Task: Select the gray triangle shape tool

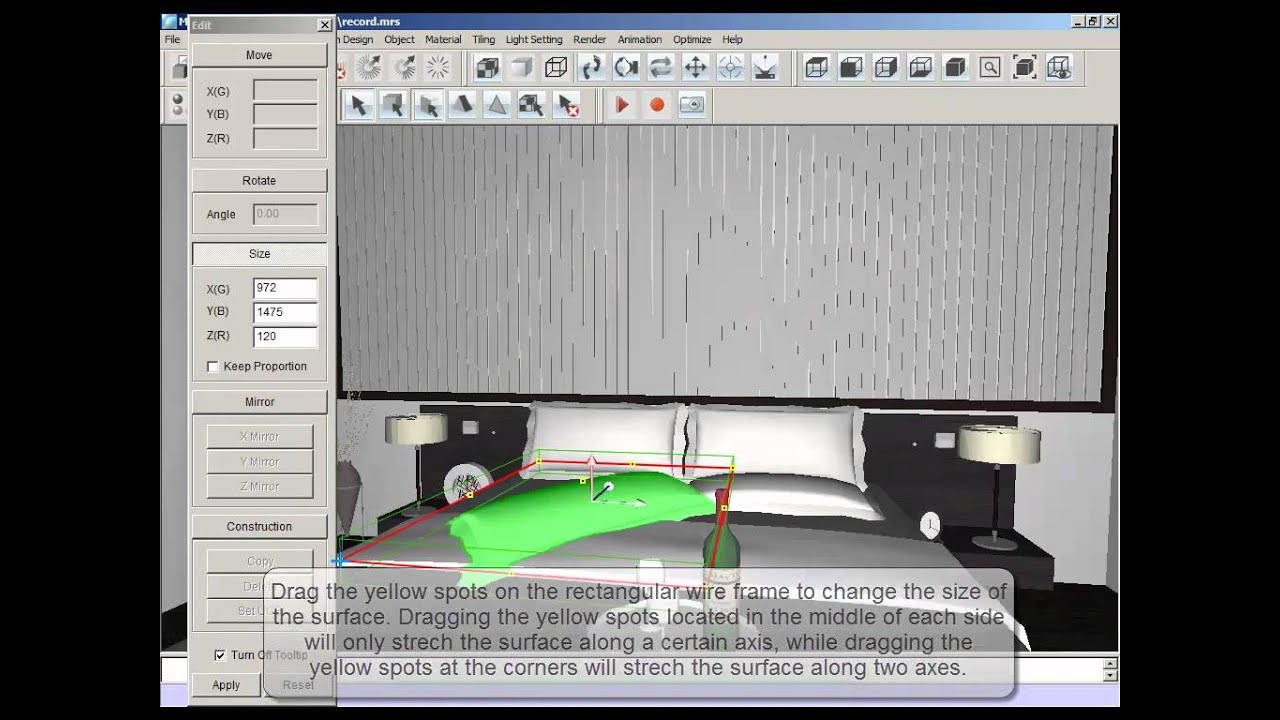Action: coord(497,104)
